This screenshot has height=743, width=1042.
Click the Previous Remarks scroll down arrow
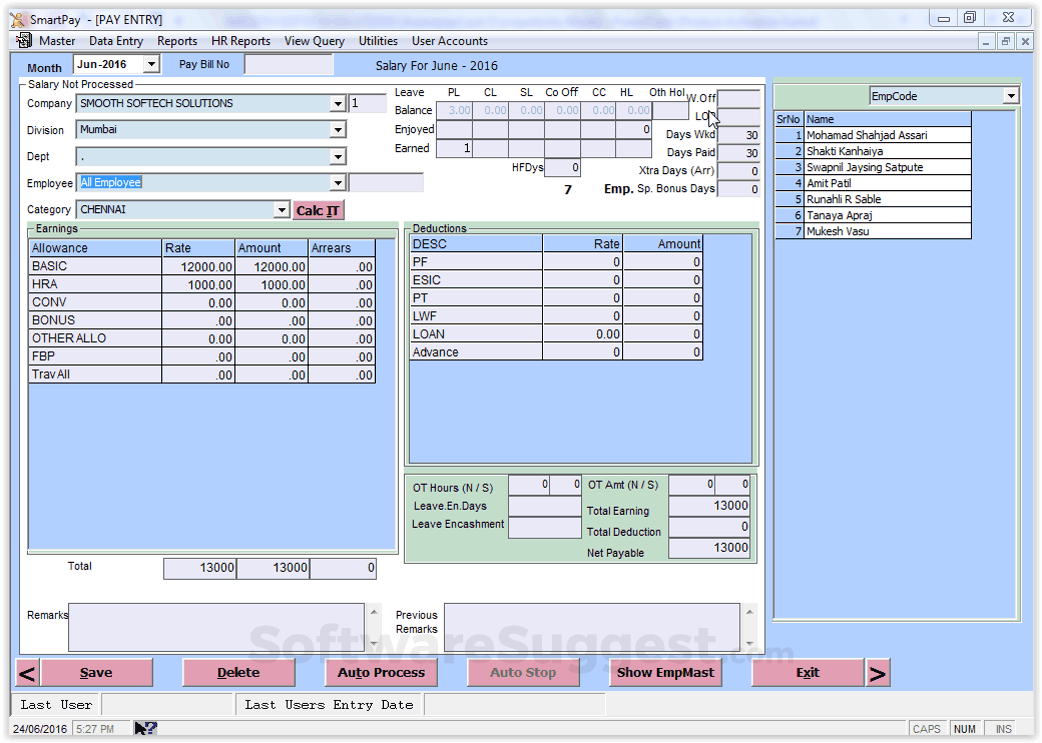(x=750, y=643)
